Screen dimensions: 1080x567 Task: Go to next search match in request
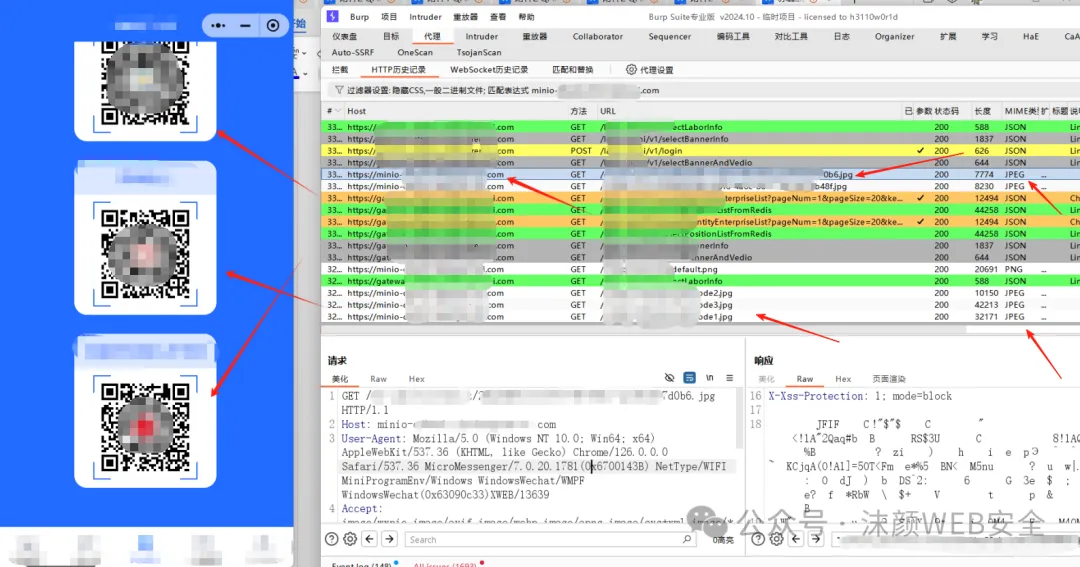(x=389, y=539)
